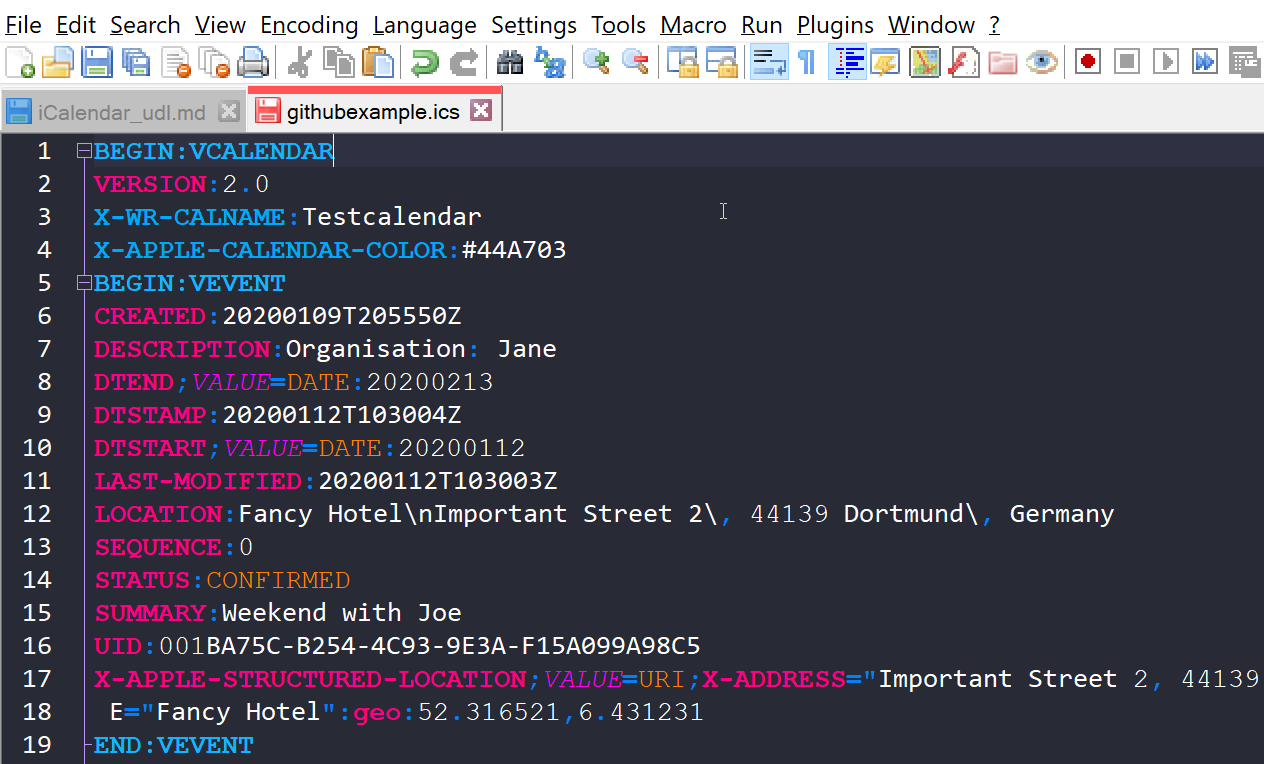Viewport: 1264px width, 764px height.
Task: Open the Encoding menu
Action: 309,25
